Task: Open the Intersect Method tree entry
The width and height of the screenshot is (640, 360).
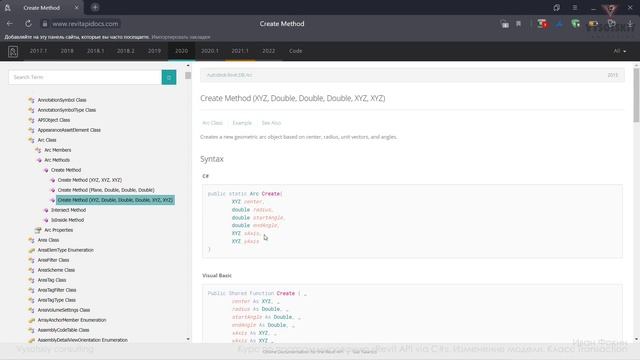Action: tap(68, 210)
